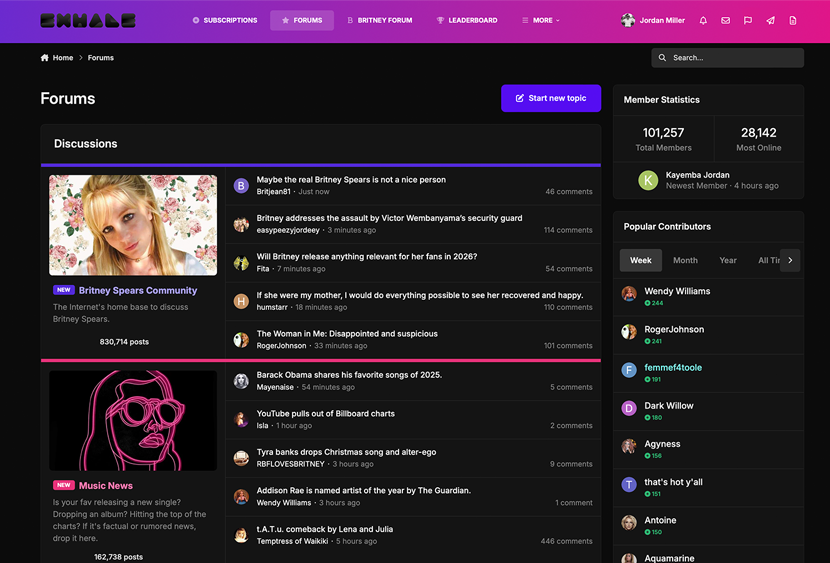Click the Search input field
The width and height of the screenshot is (830, 563).
click(x=727, y=58)
